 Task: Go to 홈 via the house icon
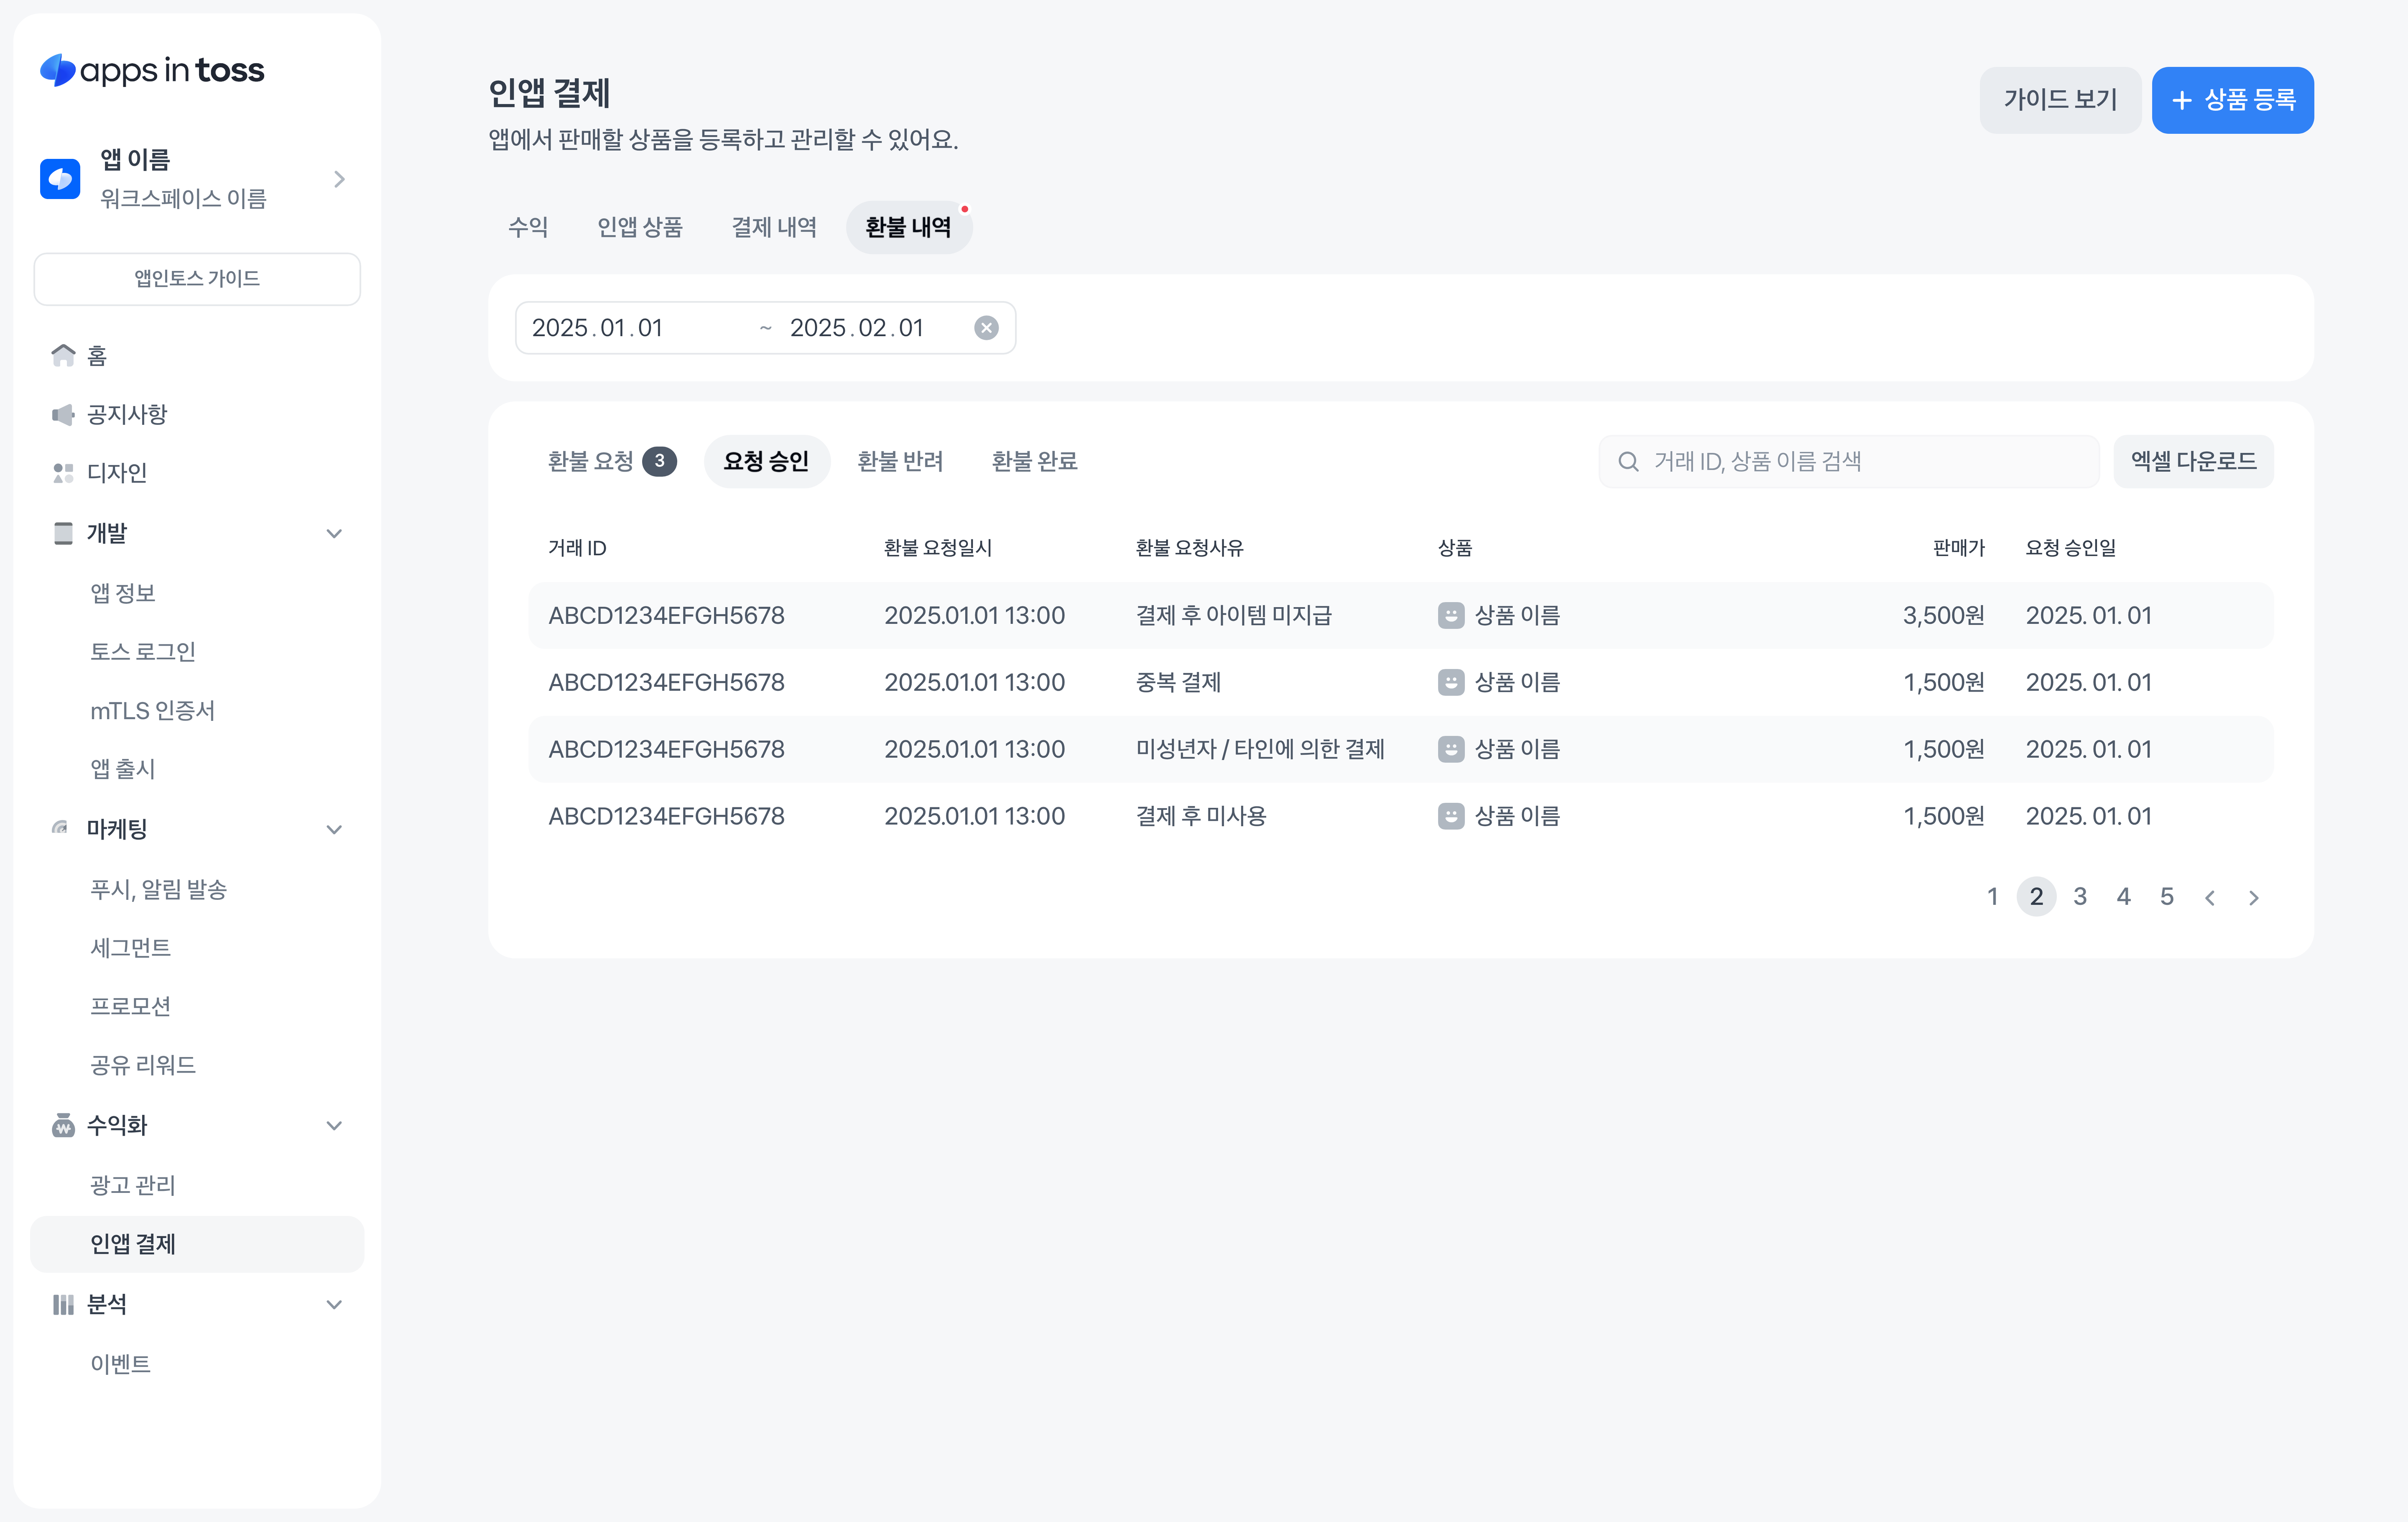[x=63, y=355]
